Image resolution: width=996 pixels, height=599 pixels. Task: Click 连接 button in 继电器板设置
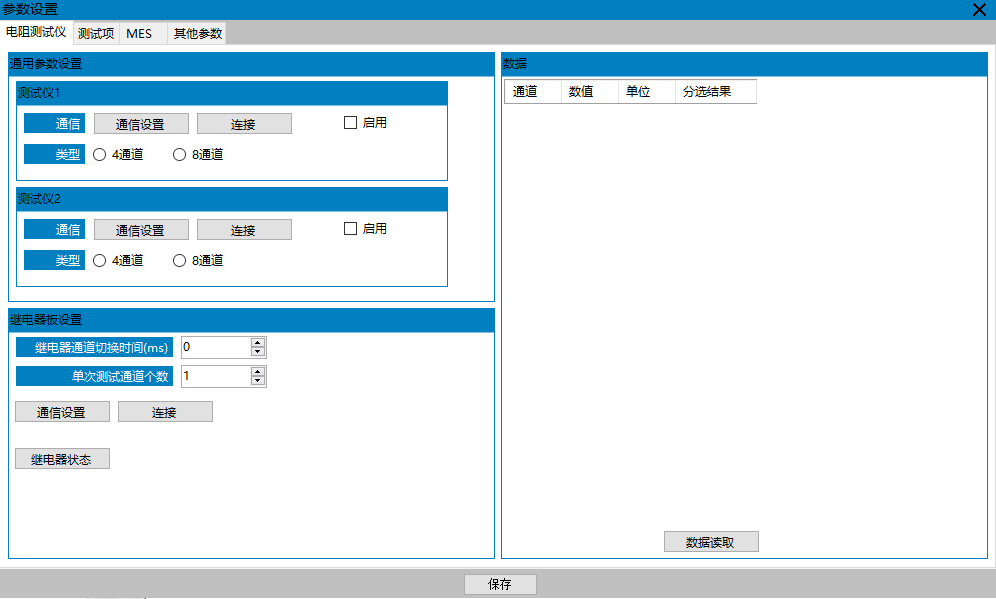(x=165, y=412)
